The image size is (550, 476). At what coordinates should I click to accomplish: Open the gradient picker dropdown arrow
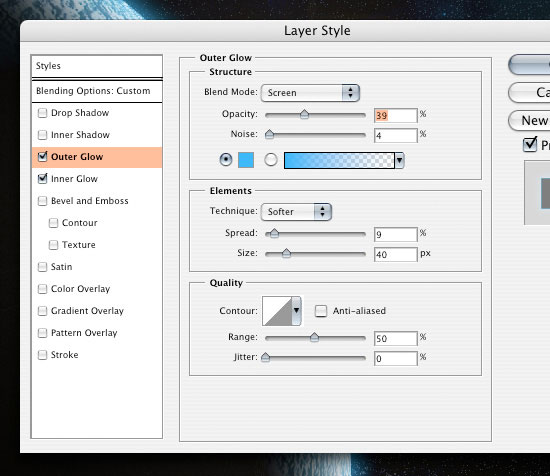pos(399,161)
